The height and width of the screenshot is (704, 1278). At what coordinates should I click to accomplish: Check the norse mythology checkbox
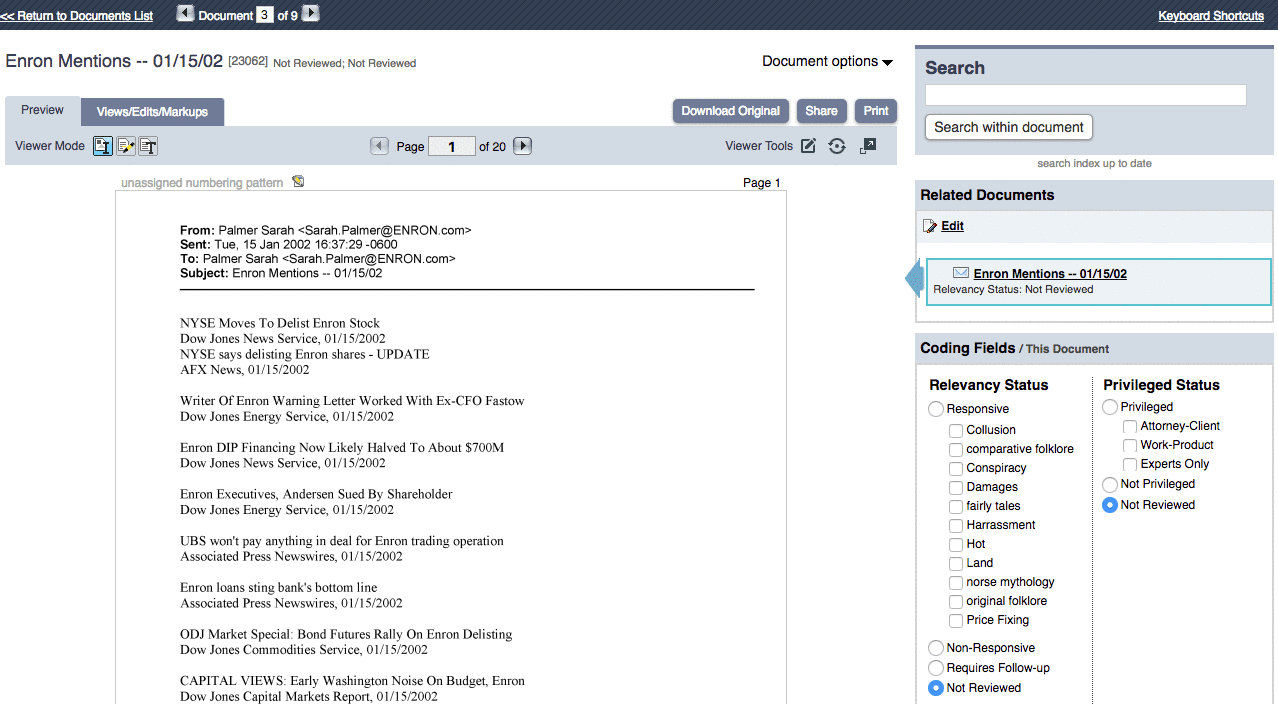pyautogui.click(x=956, y=582)
